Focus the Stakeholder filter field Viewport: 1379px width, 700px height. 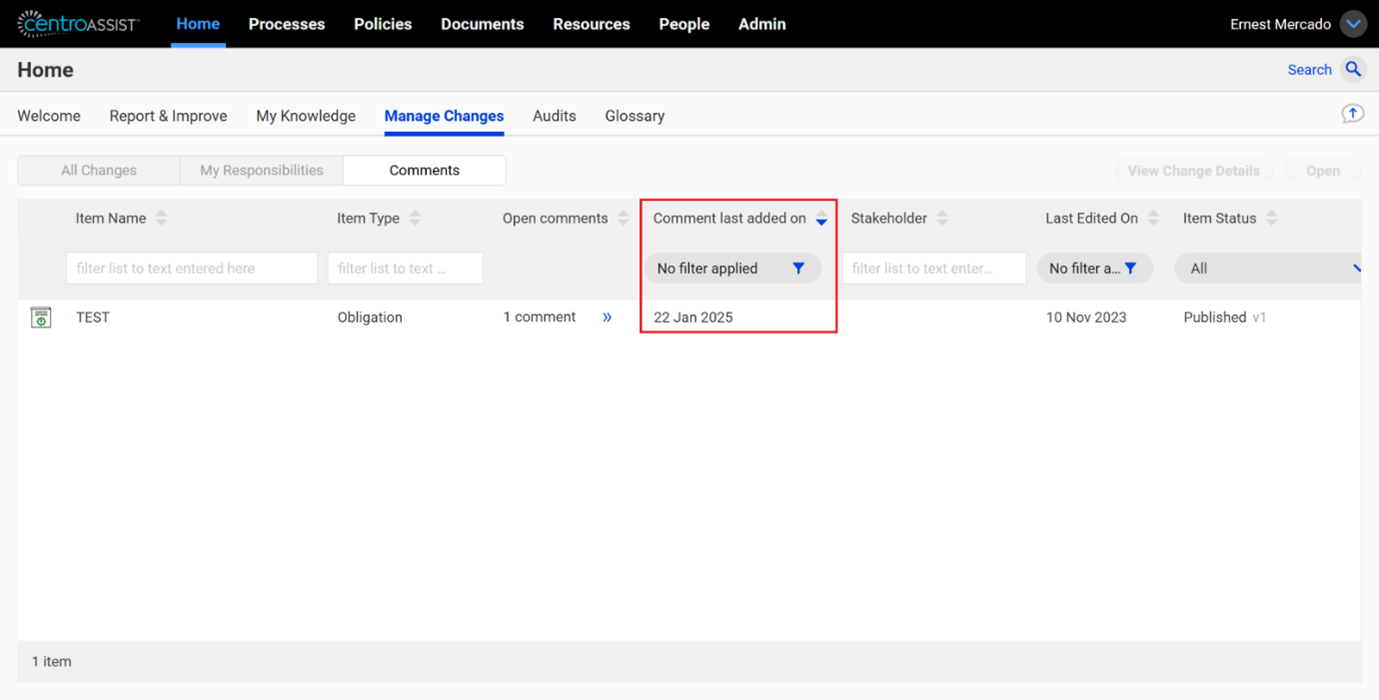point(934,268)
